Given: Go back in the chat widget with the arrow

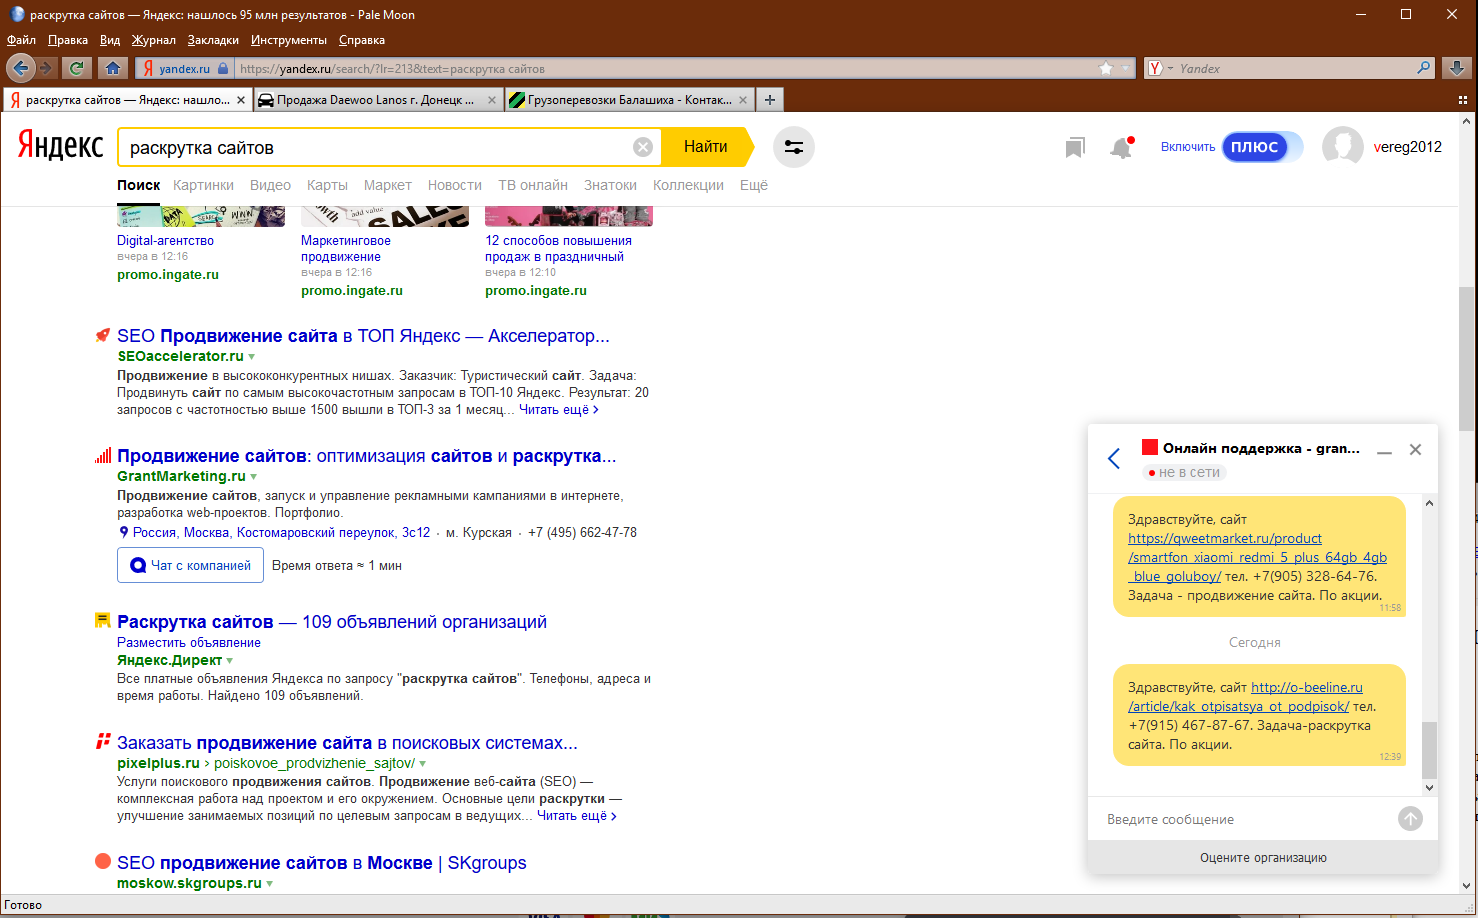Looking at the screenshot, I should click(1114, 458).
